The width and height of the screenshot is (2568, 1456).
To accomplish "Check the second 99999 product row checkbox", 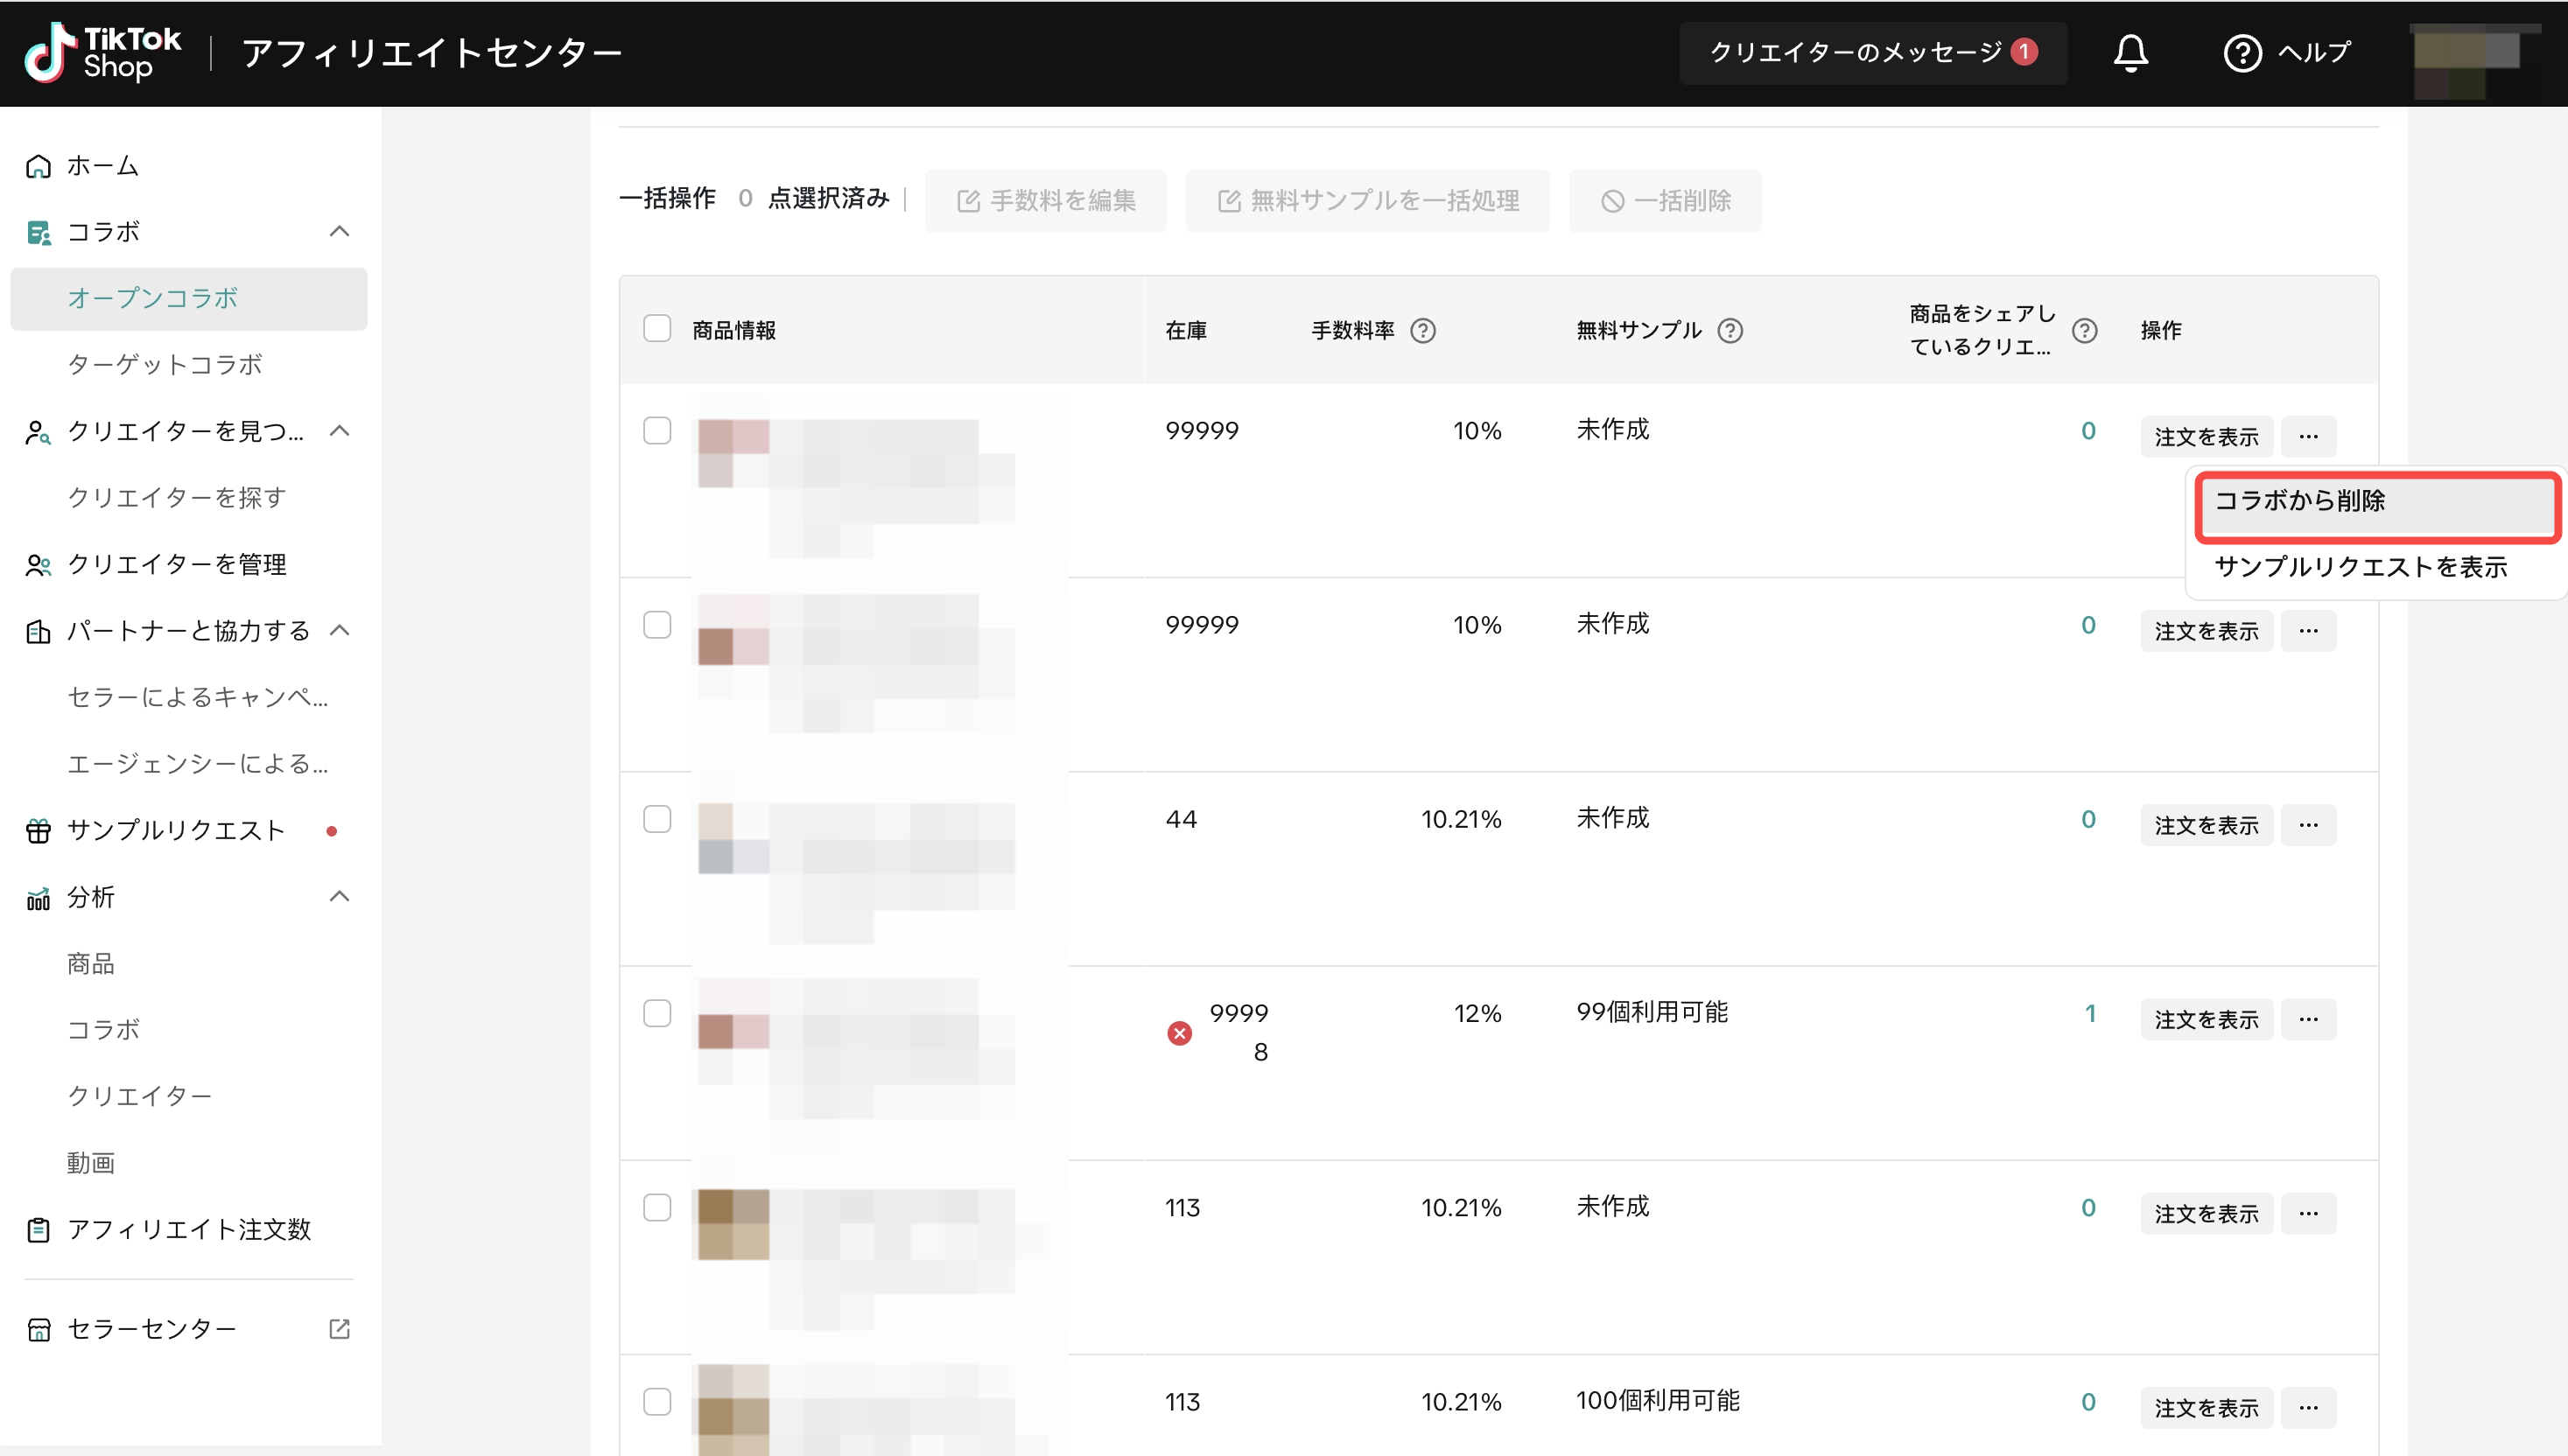I will point(657,625).
